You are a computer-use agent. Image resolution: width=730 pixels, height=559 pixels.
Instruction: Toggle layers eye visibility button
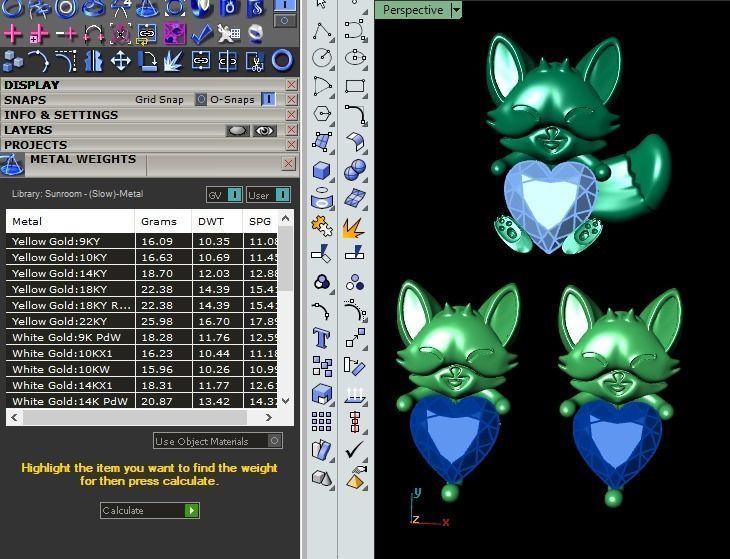[264, 131]
